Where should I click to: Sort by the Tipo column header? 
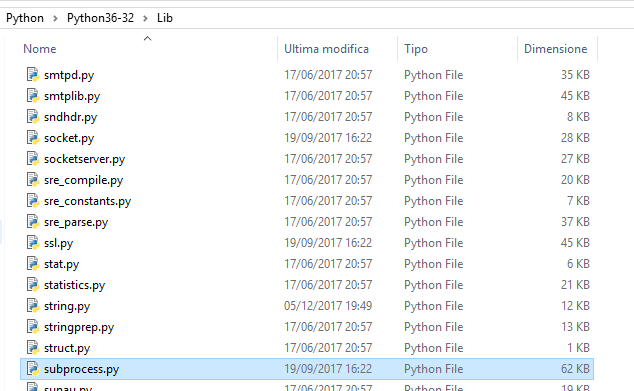click(416, 49)
